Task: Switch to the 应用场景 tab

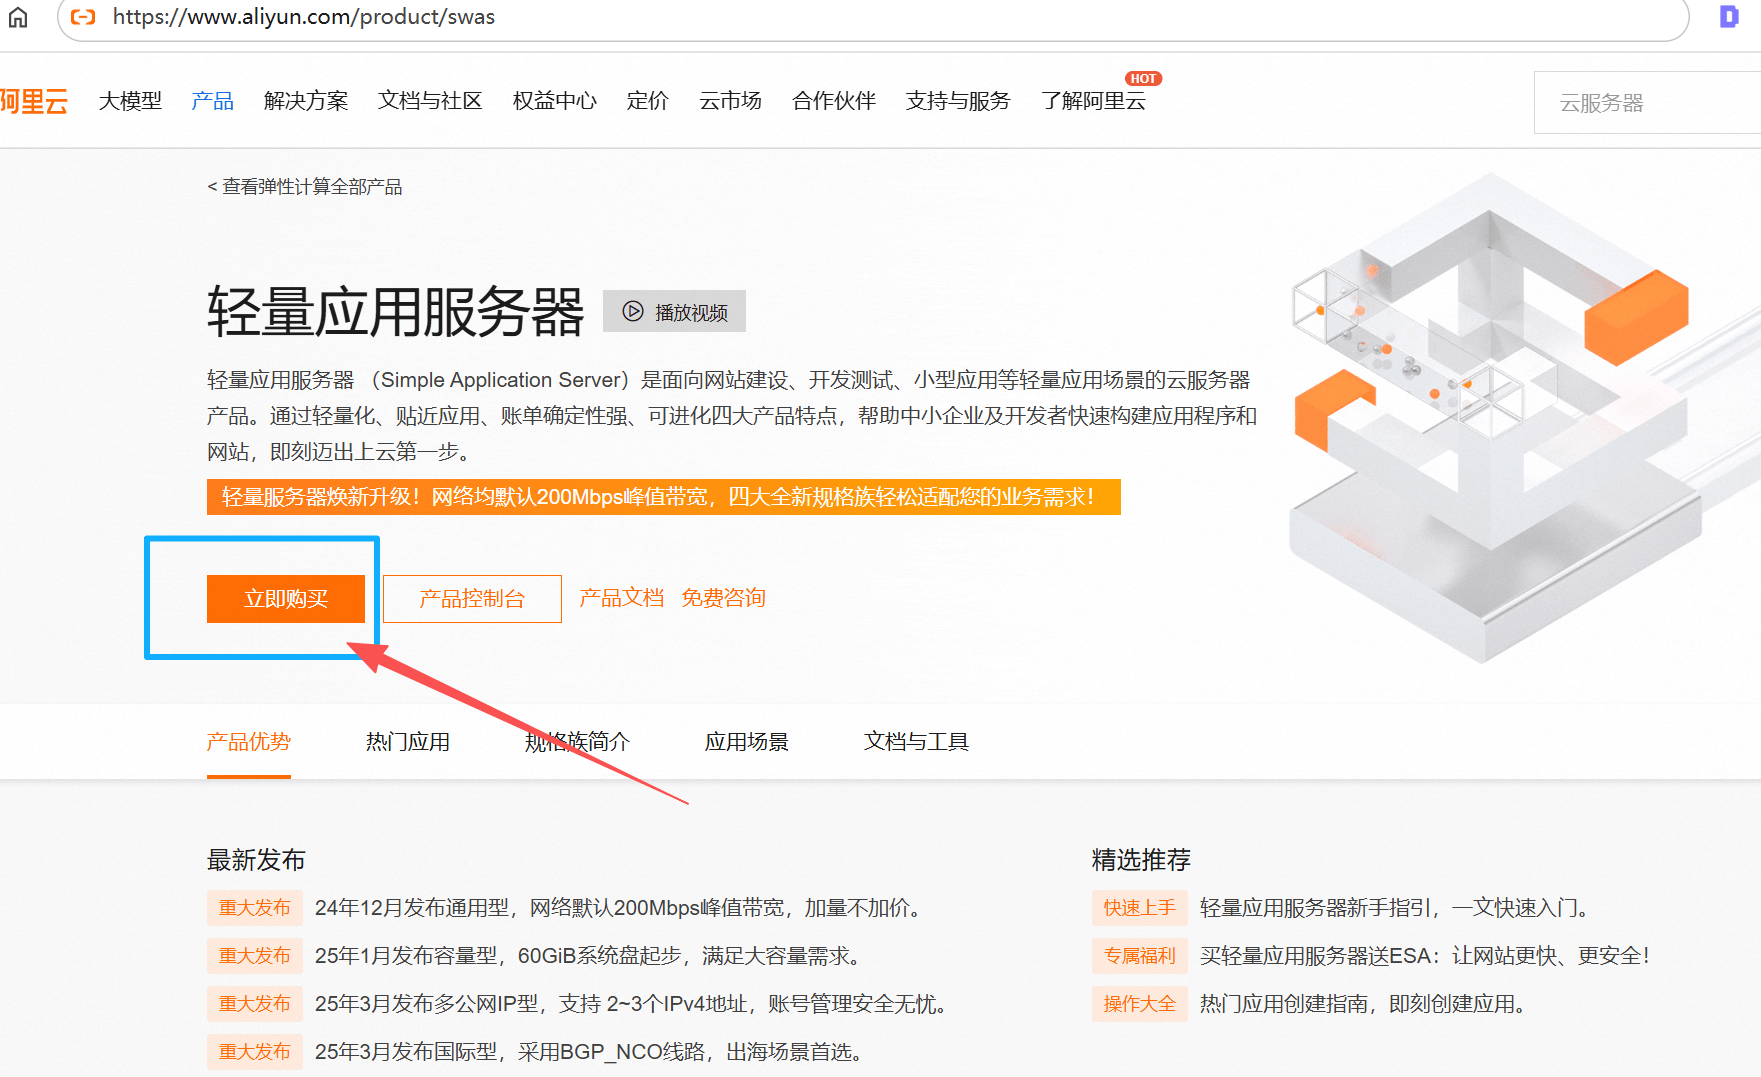Action: [747, 742]
